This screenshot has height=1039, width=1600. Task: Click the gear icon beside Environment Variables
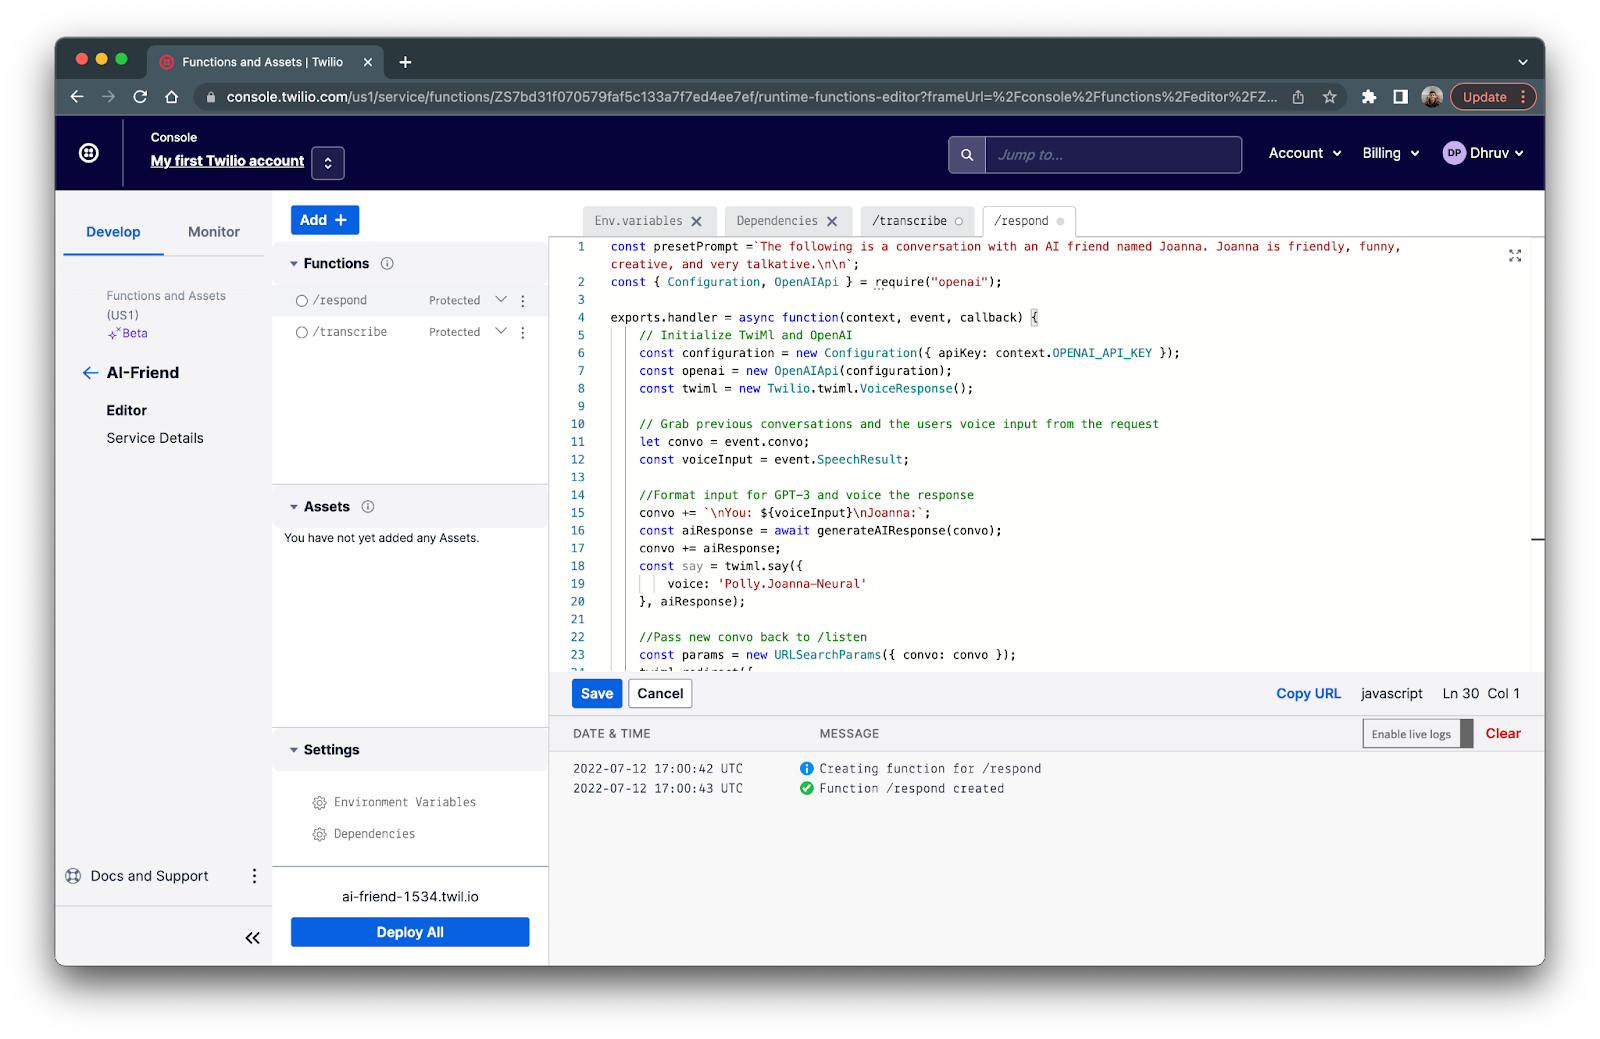[320, 803]
